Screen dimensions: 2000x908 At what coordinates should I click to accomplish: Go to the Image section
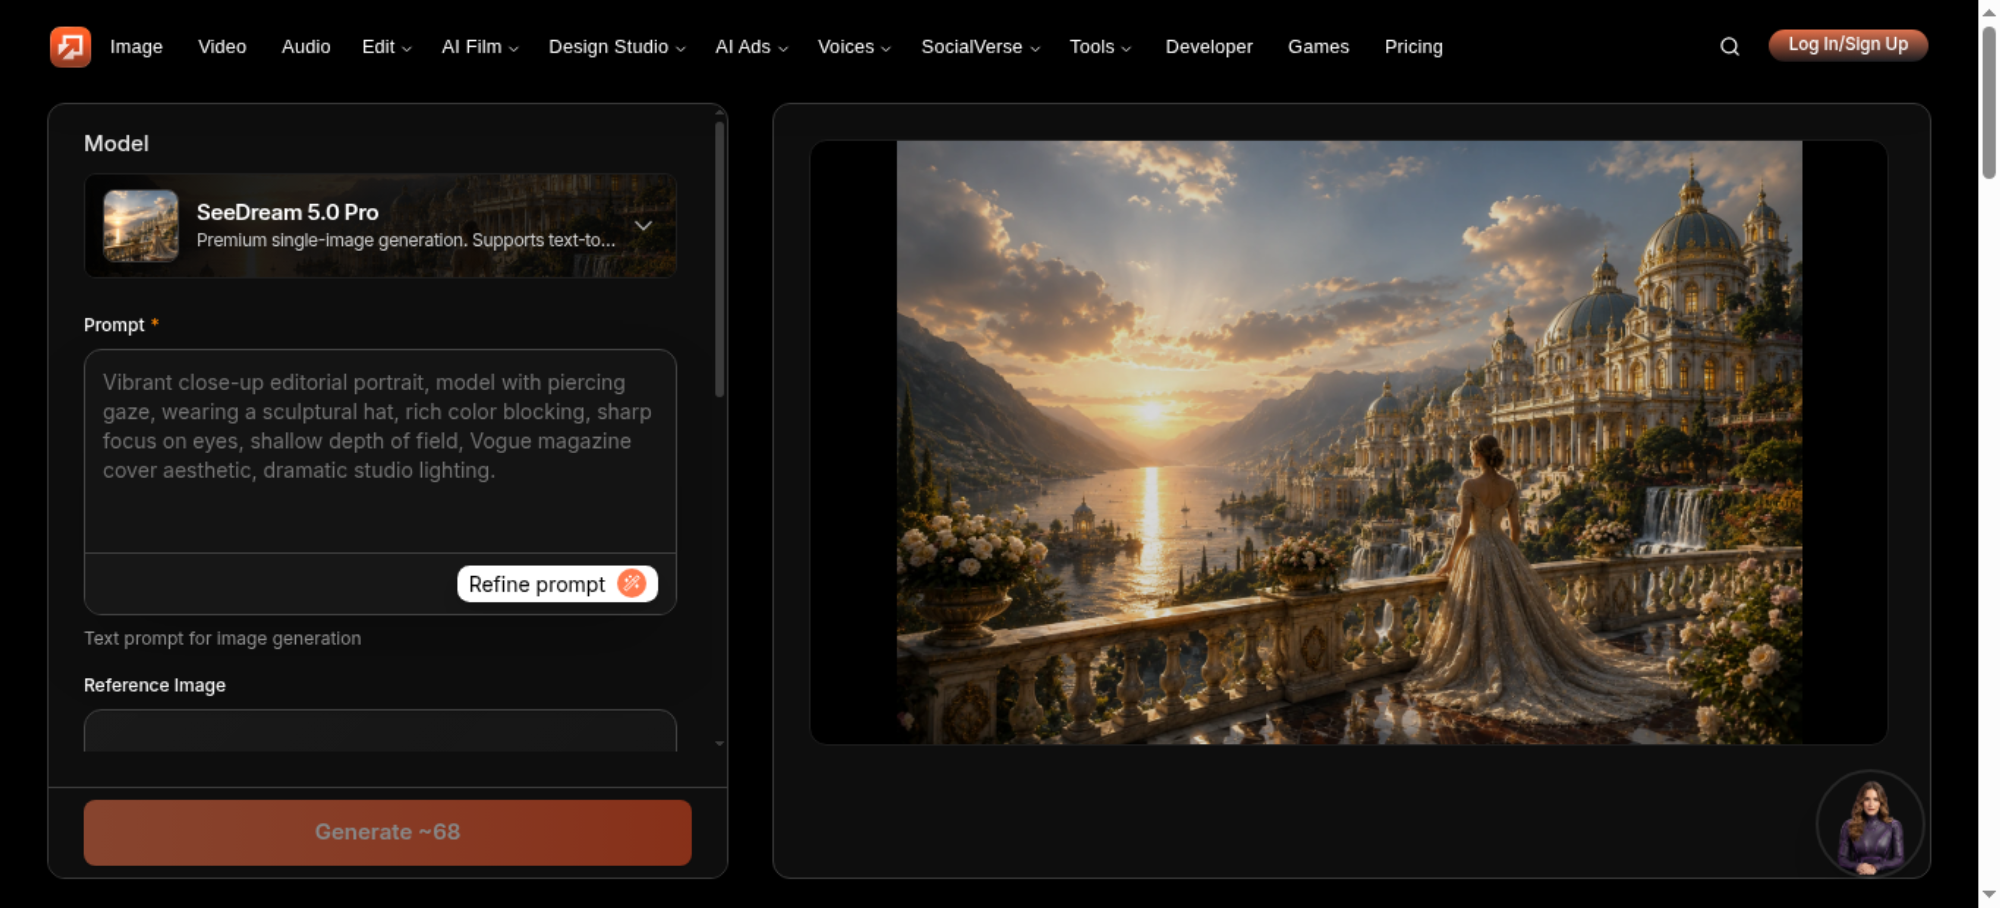136,47
